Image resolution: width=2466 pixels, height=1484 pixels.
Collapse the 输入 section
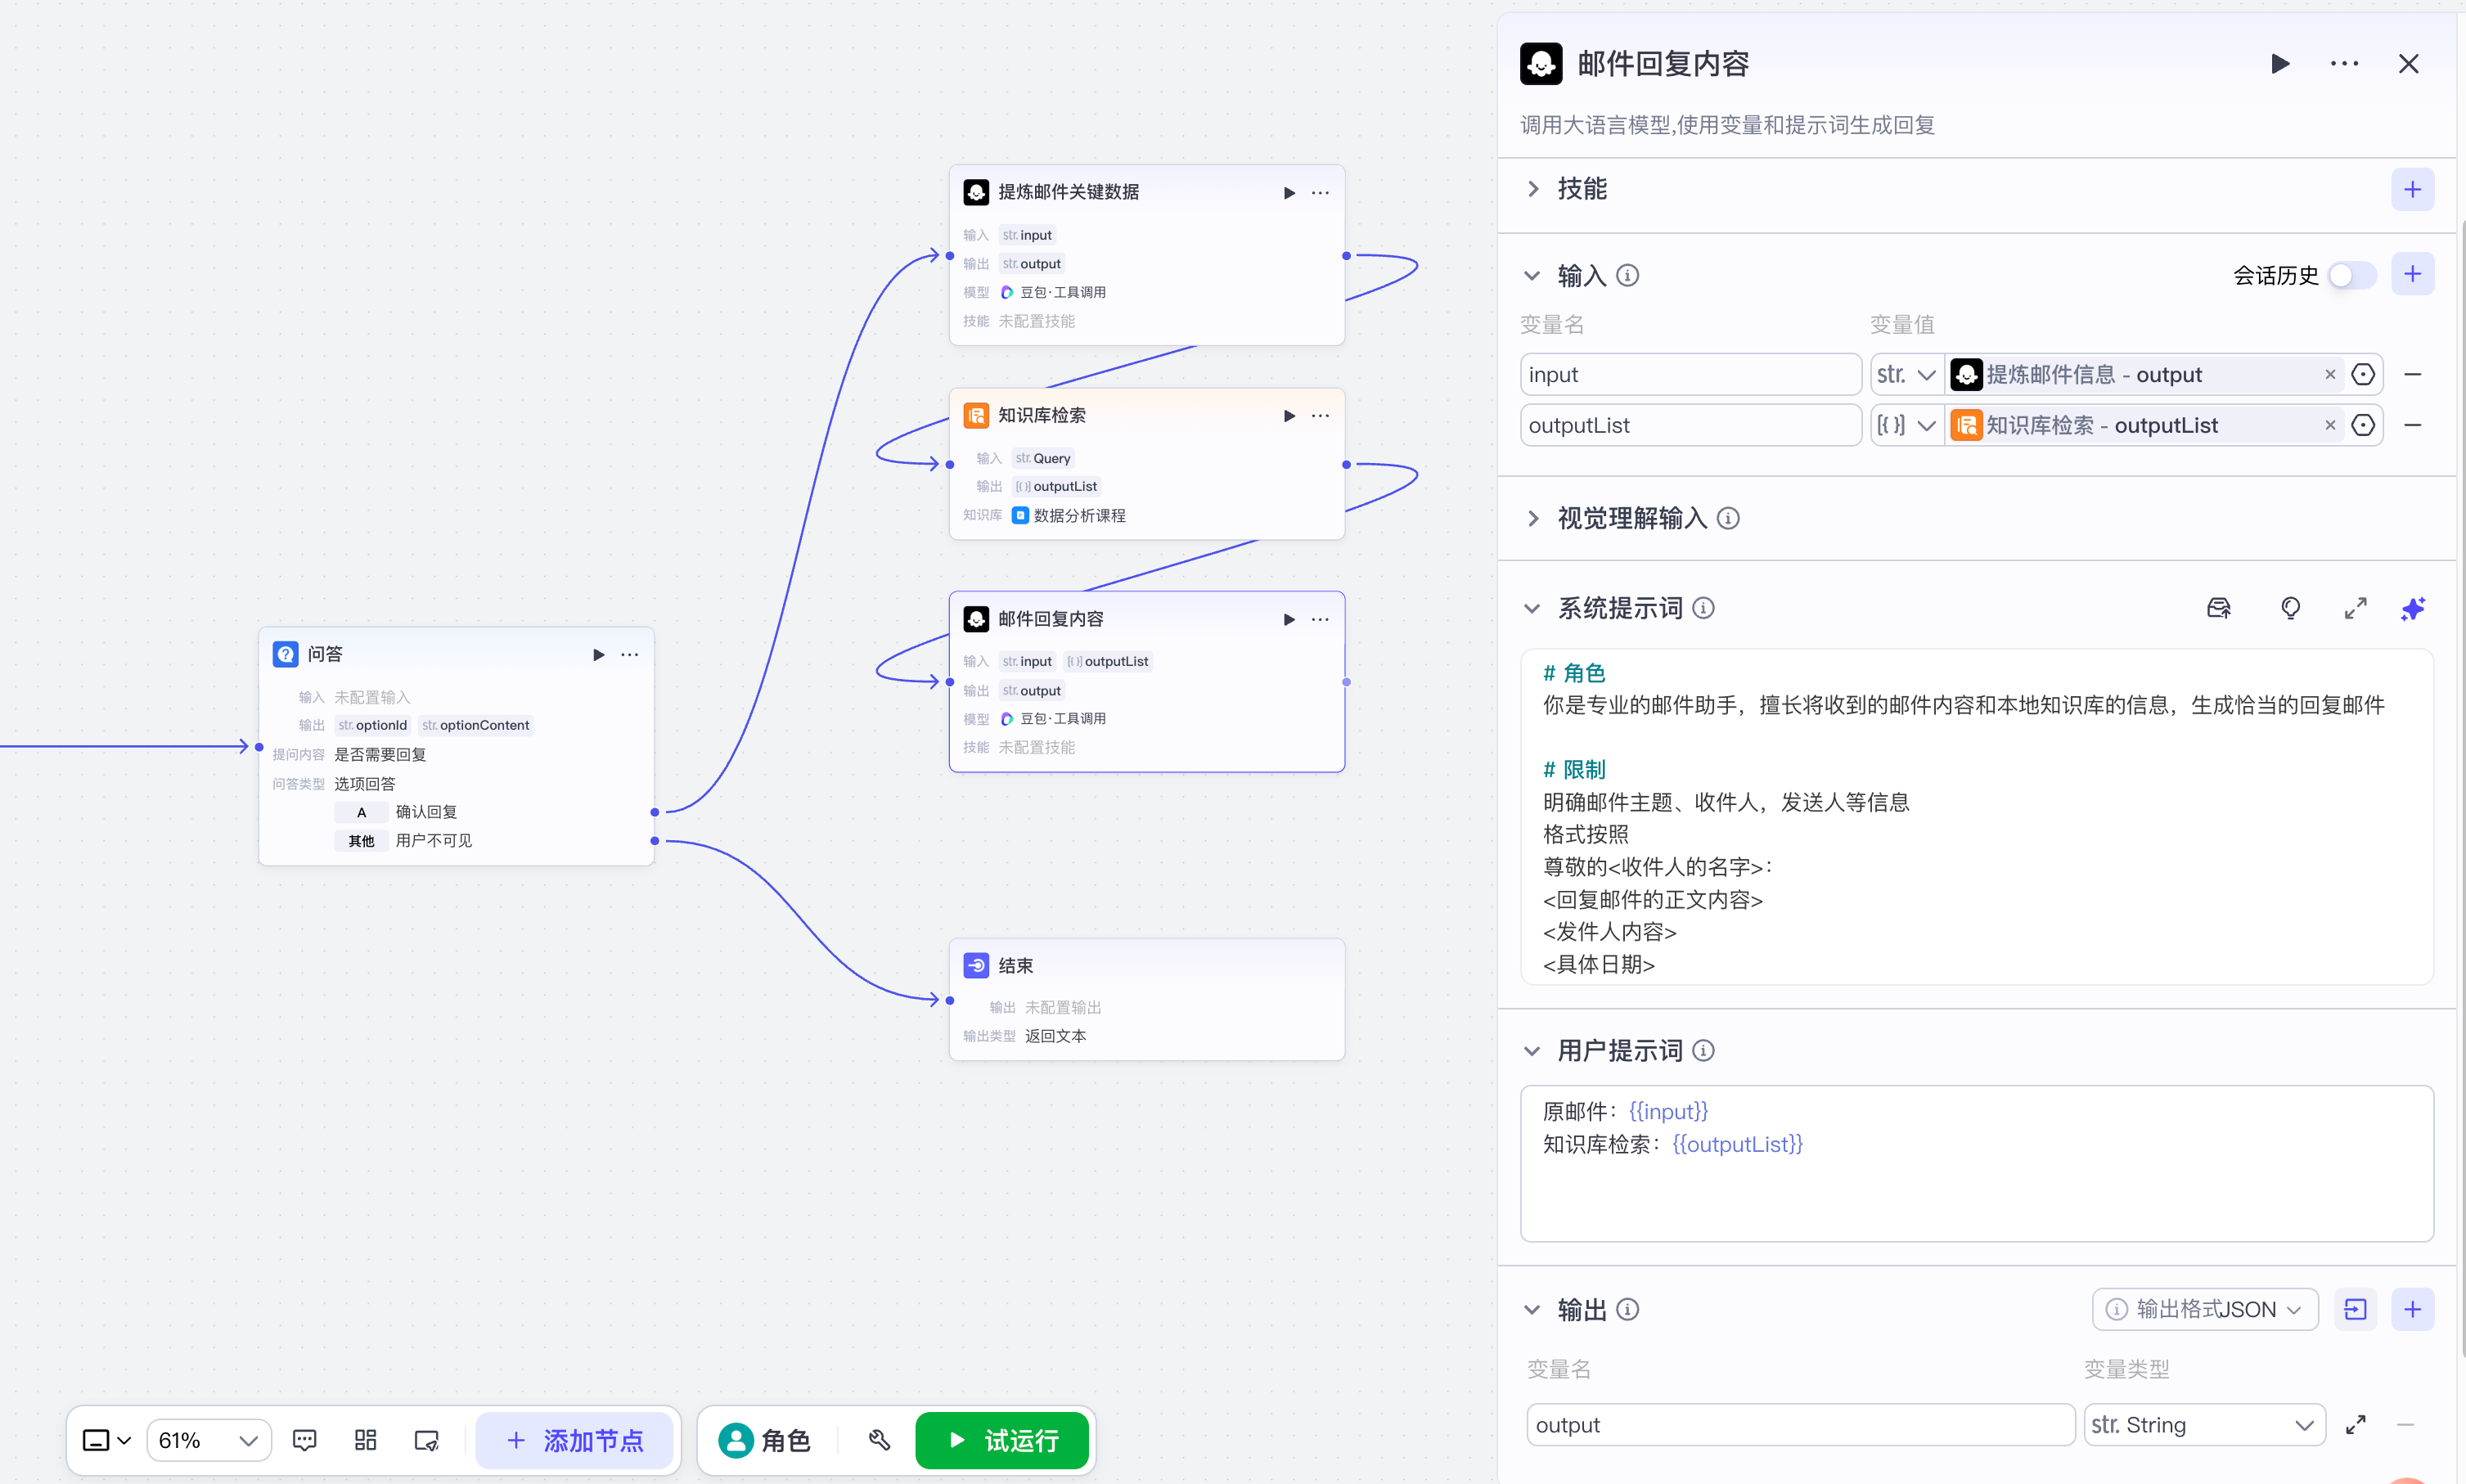tap(1533, 274)
